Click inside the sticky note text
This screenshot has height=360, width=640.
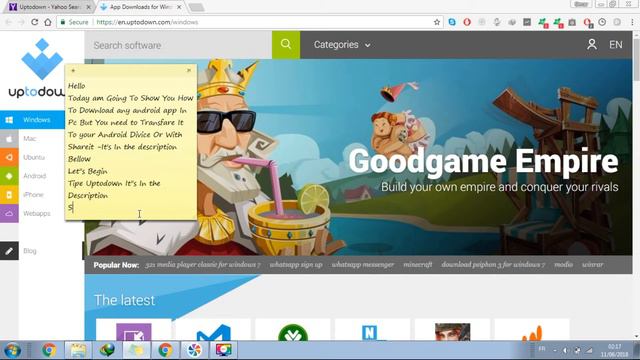click(131, 147)
